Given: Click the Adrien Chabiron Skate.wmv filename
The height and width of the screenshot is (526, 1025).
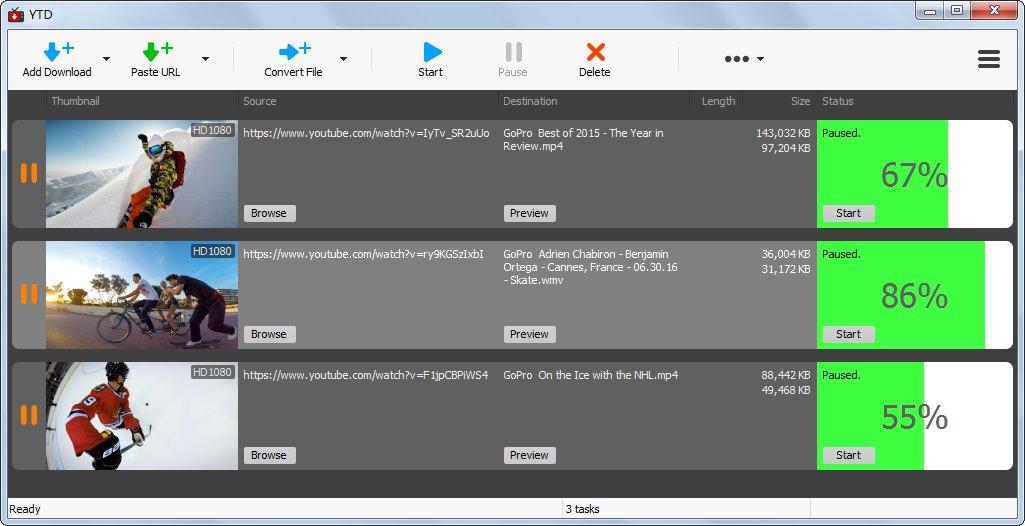Looking at the screenshot, I should [x=590, y=267].
